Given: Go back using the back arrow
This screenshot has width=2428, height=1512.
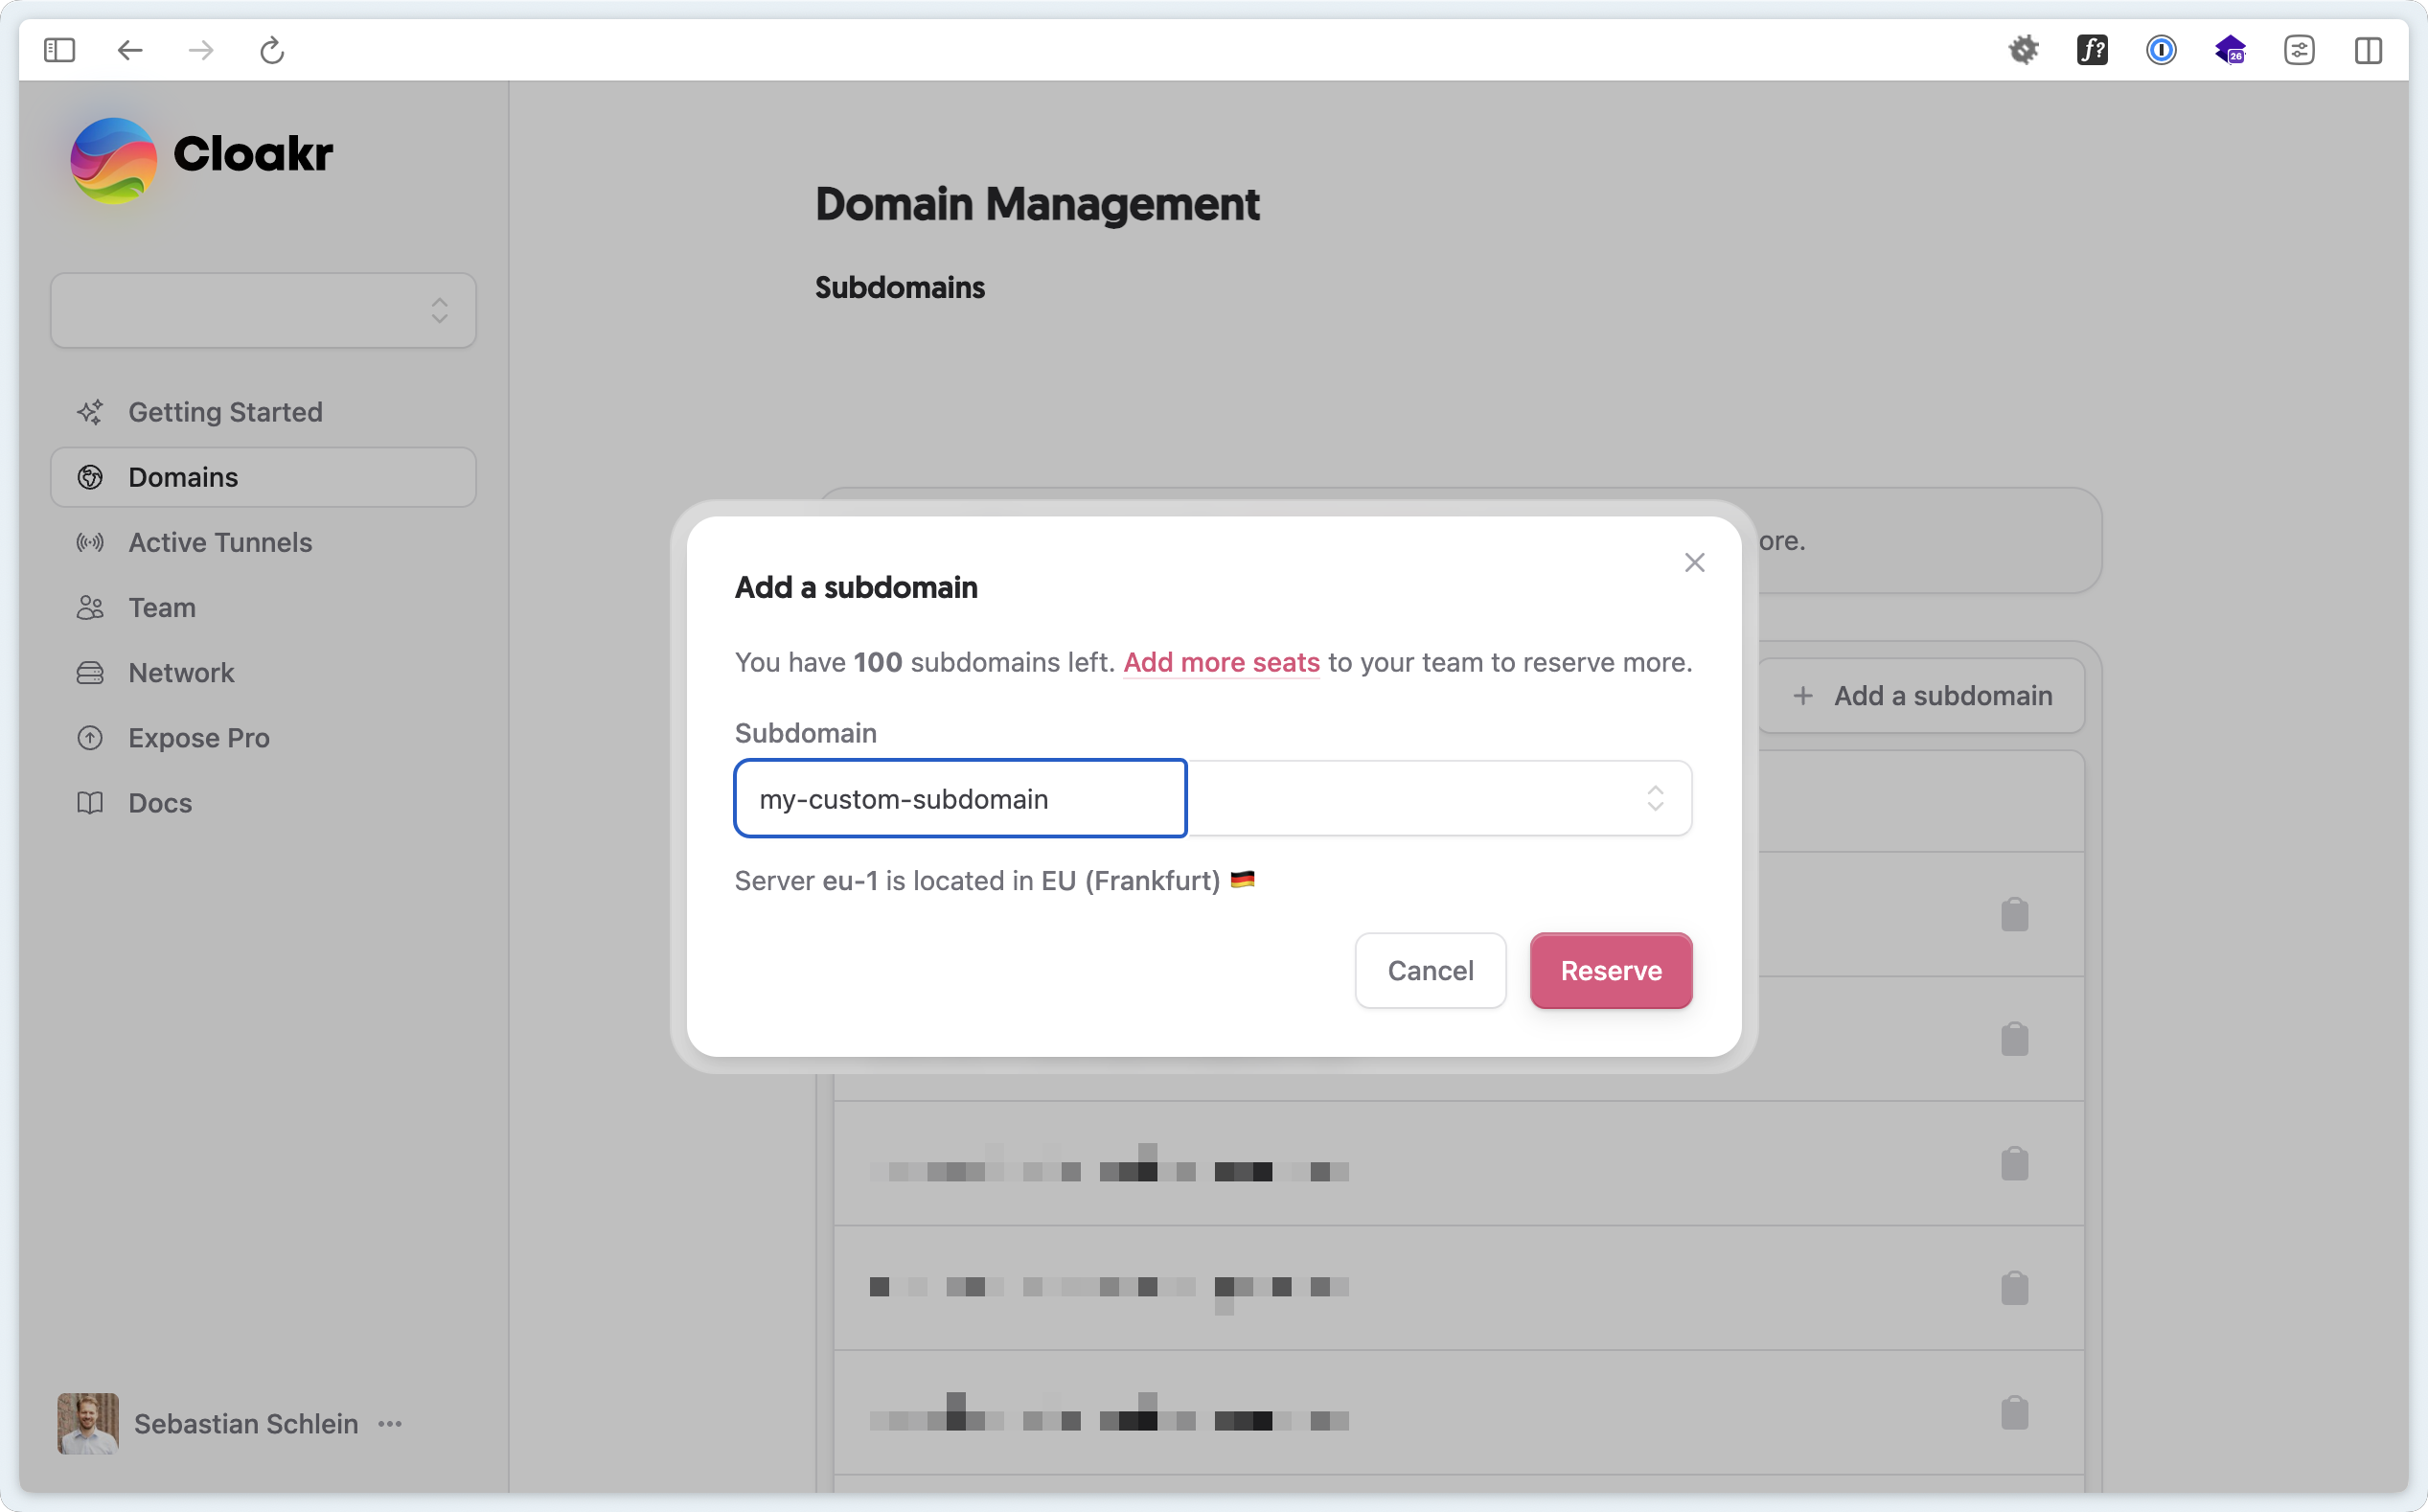Looking at the screenshot, I should tap(130, 50).
